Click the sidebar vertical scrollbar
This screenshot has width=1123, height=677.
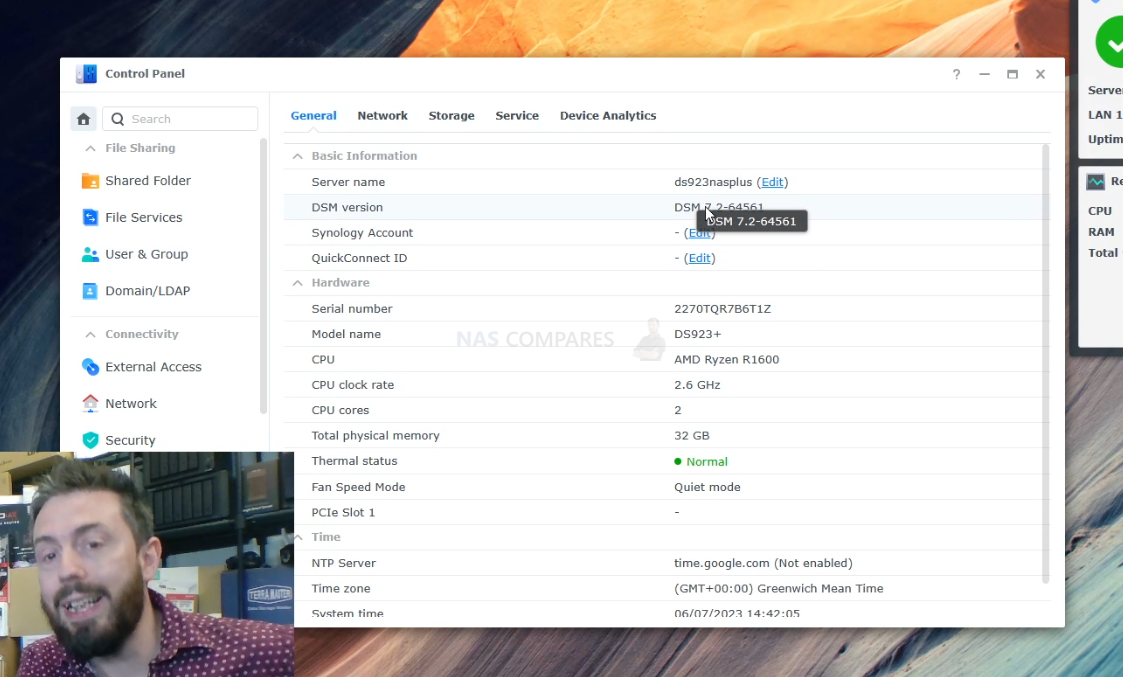click(263, 276)
